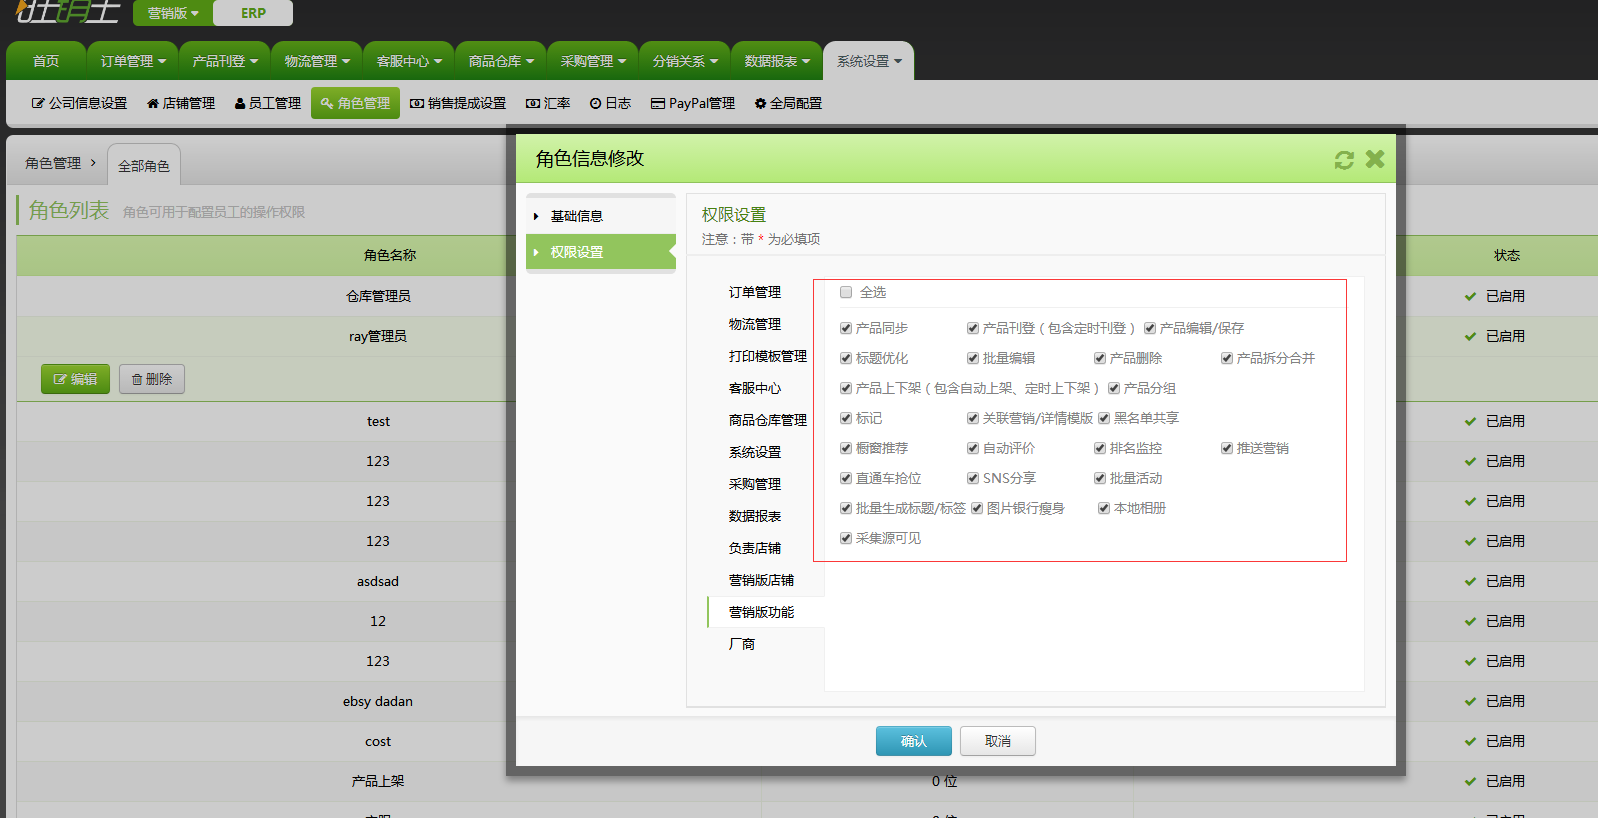The image size is (1598, 818).
Task: Open 店铺管理 with house icon
Action: pos(181,103)
